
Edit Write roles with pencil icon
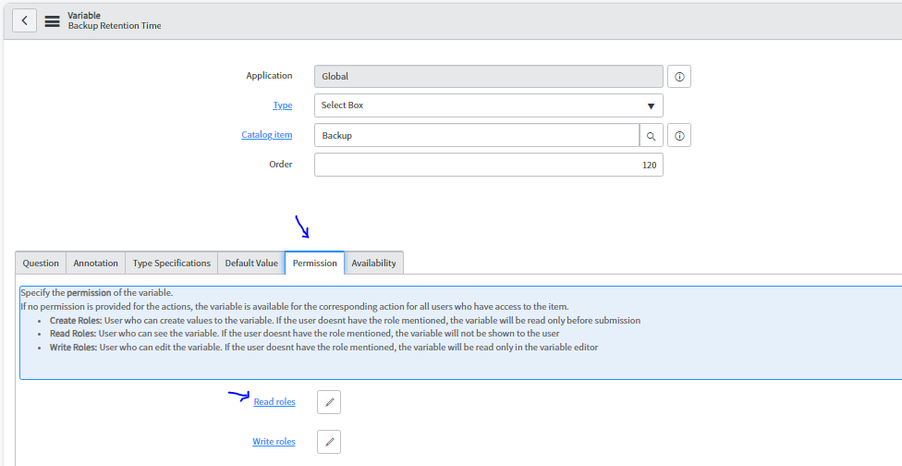pyautogui.click(x=329, y=441)
